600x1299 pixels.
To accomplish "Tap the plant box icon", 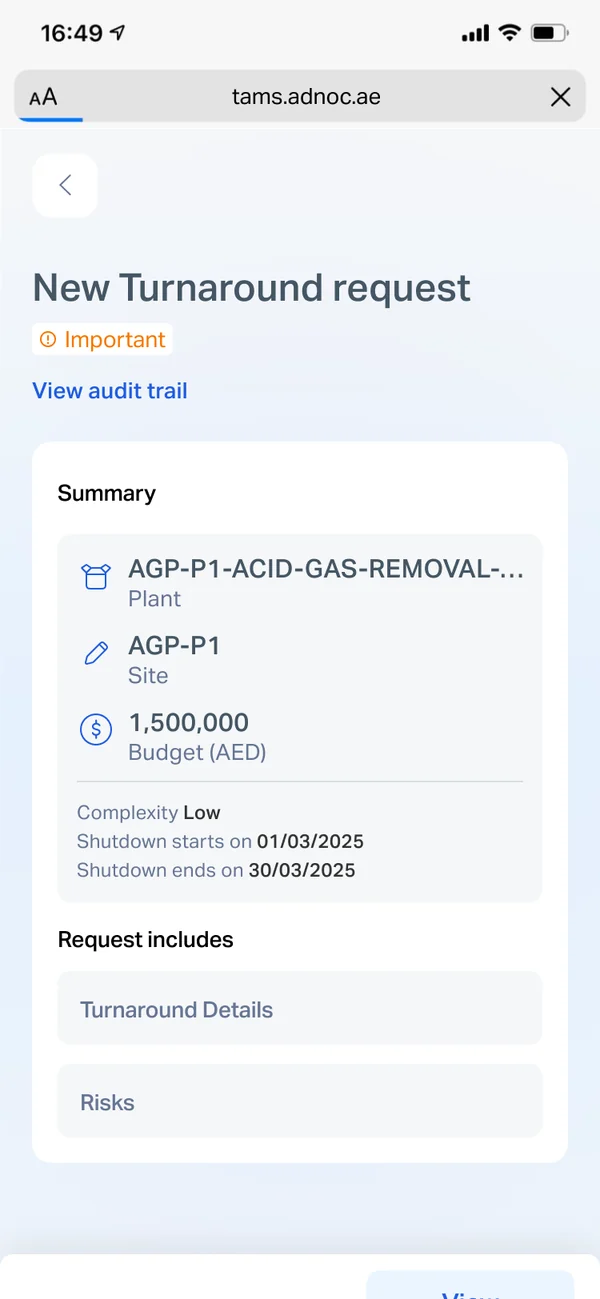I will click(95, 577).
